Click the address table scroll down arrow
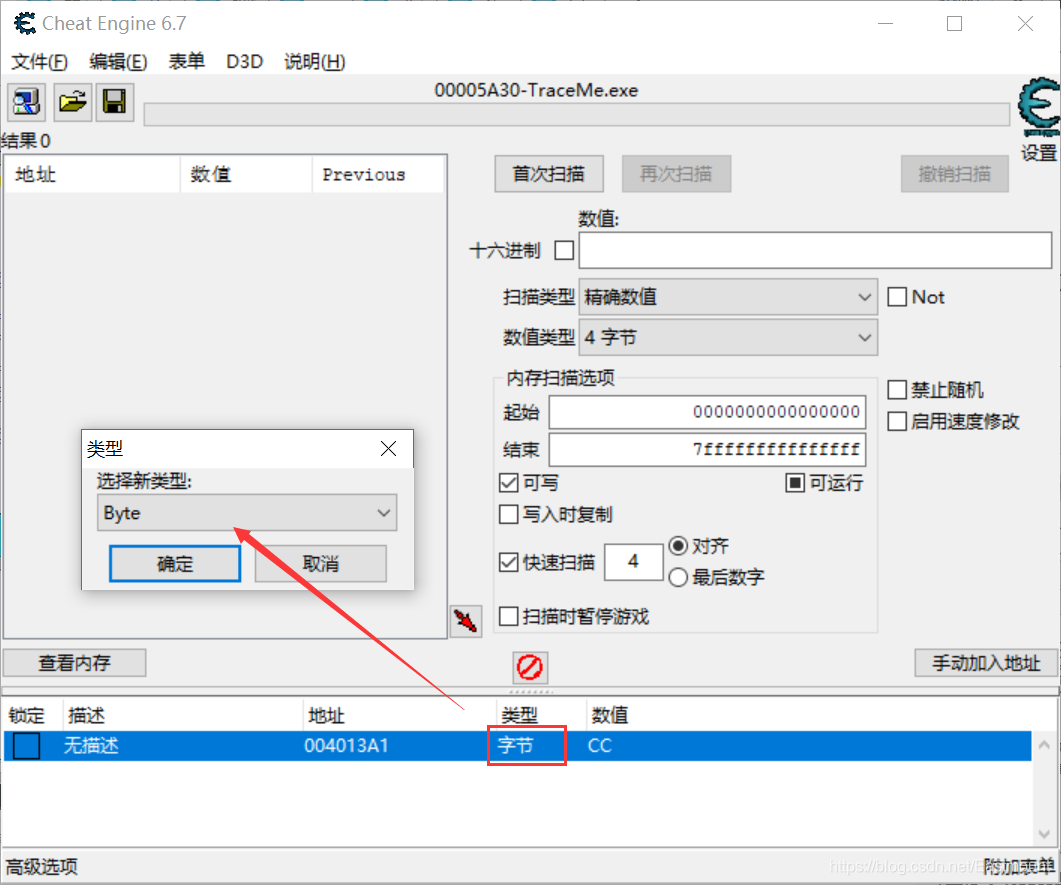The height and width of the screenshot is (885, 1061). (x=1044, y=834)
